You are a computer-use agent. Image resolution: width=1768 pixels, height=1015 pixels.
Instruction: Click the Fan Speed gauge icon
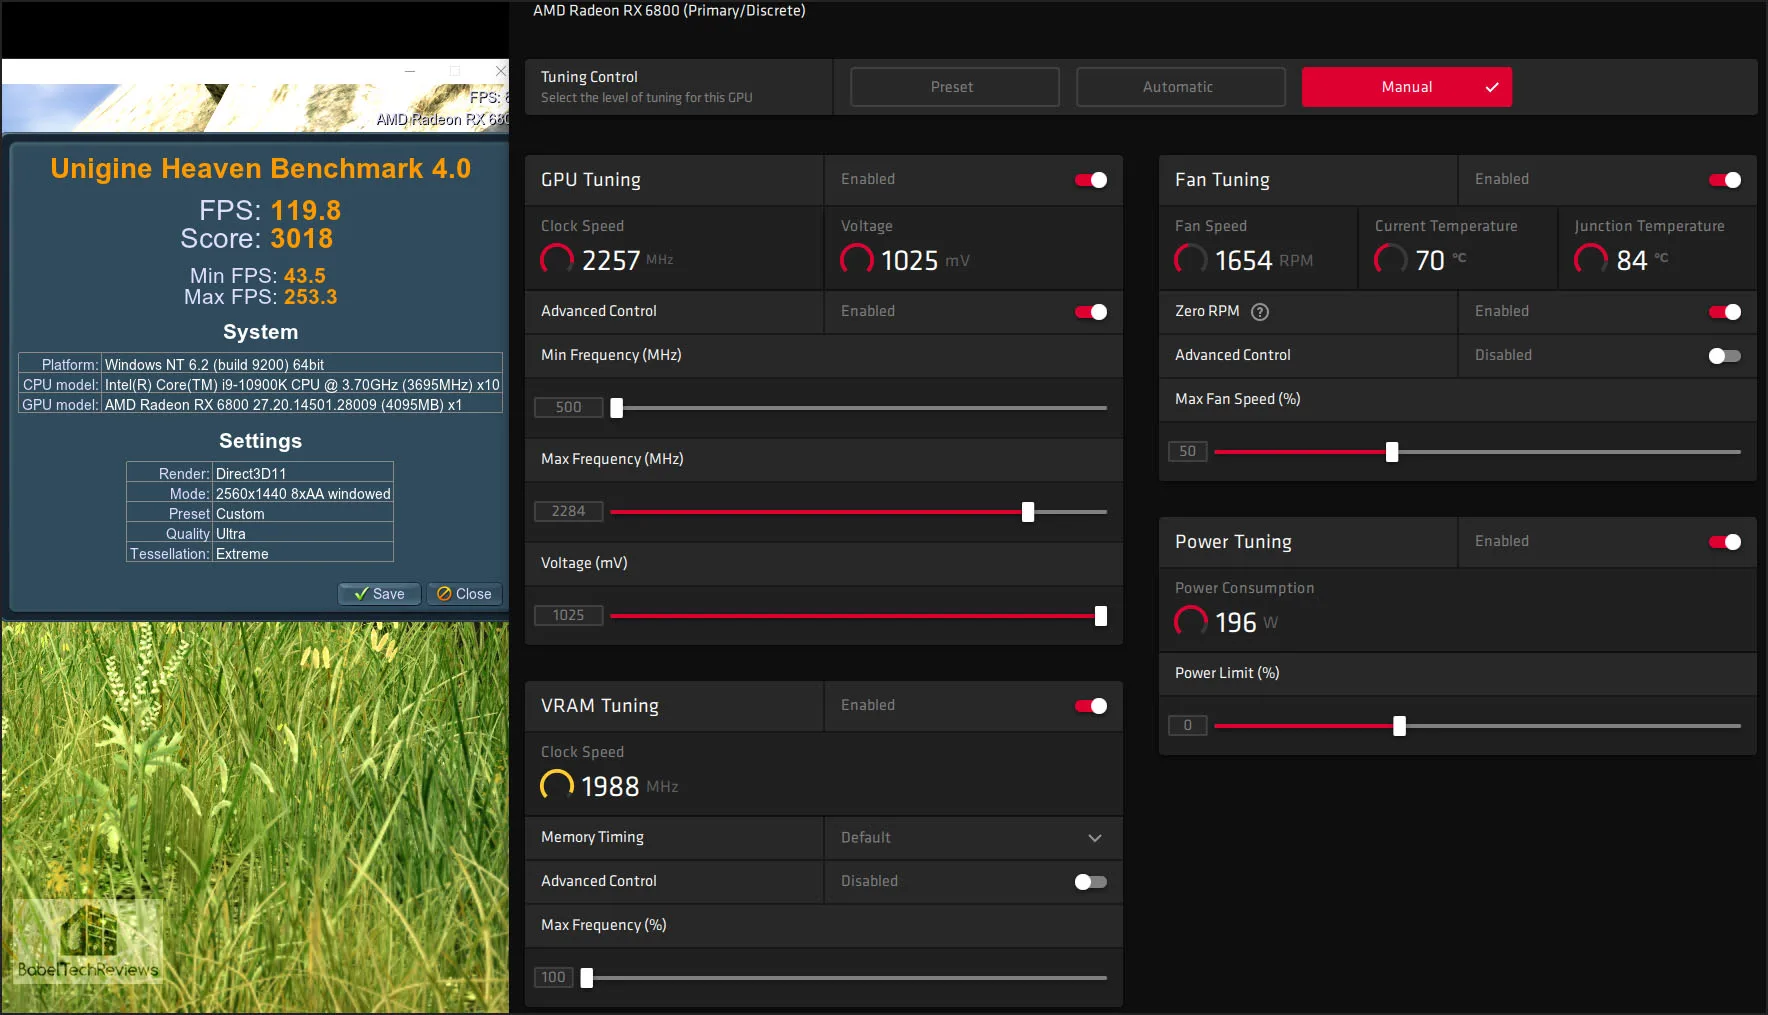[1191, 260]
